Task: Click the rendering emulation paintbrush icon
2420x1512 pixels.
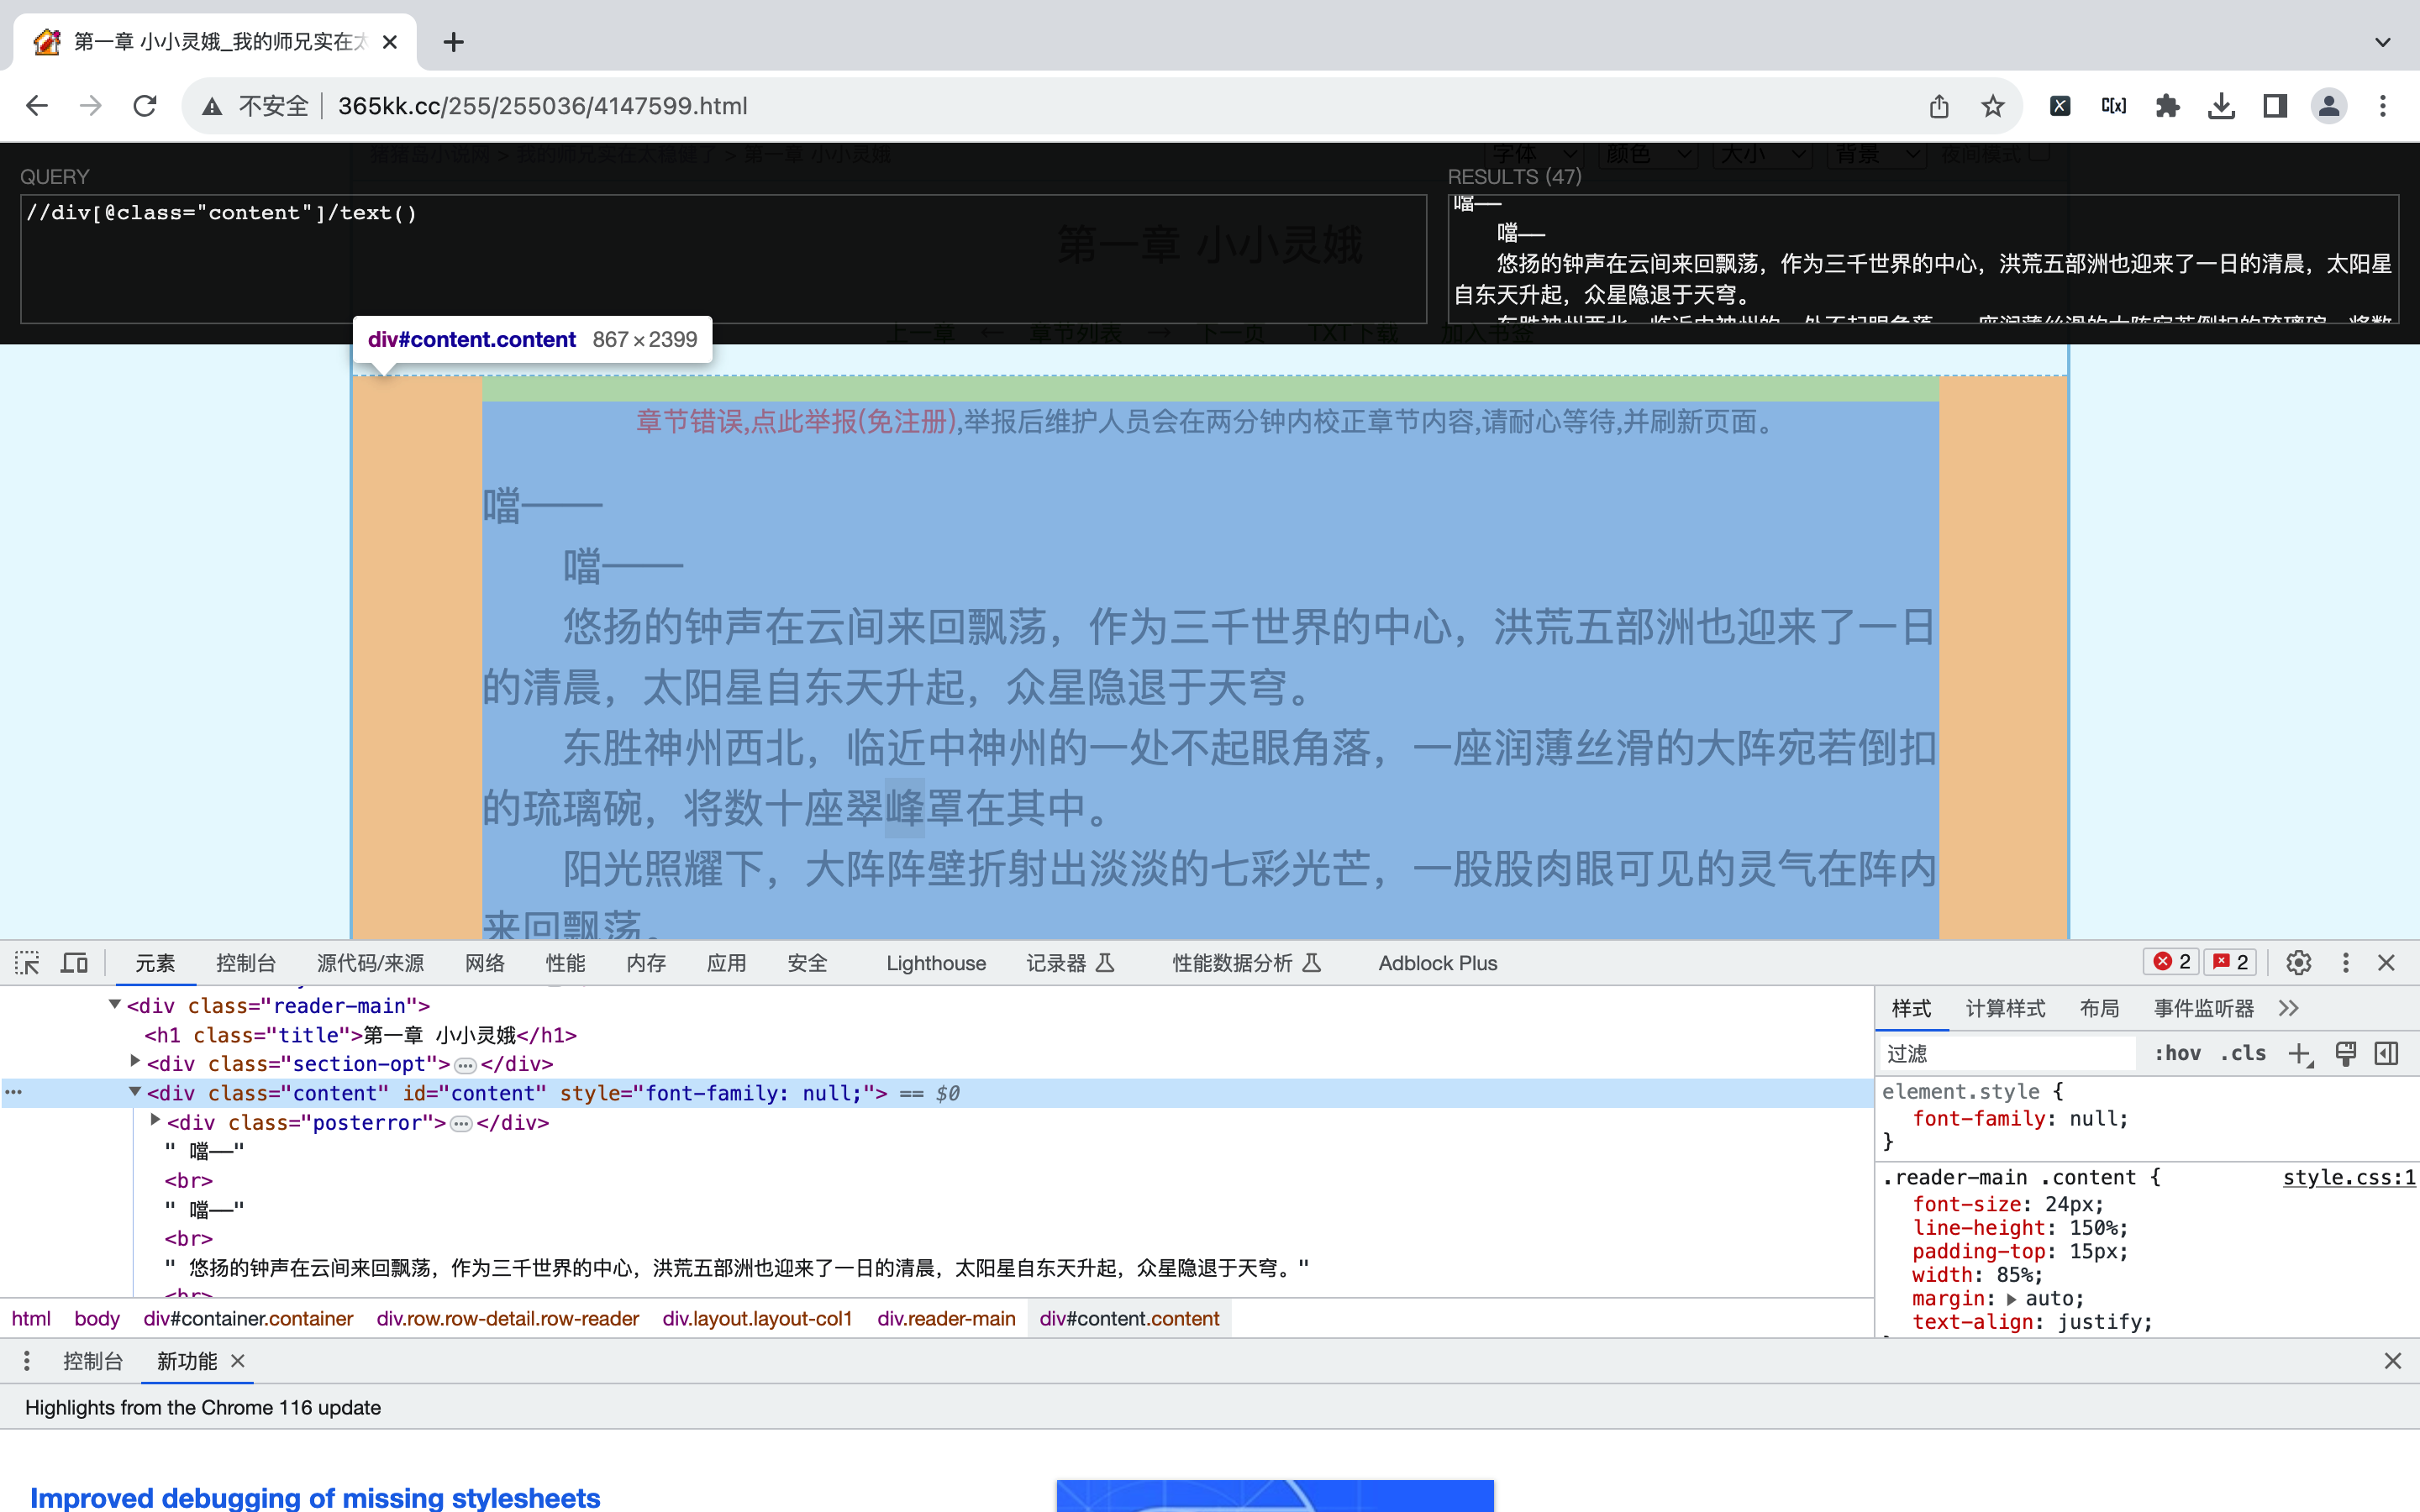Action: tap(2345, 1053)
